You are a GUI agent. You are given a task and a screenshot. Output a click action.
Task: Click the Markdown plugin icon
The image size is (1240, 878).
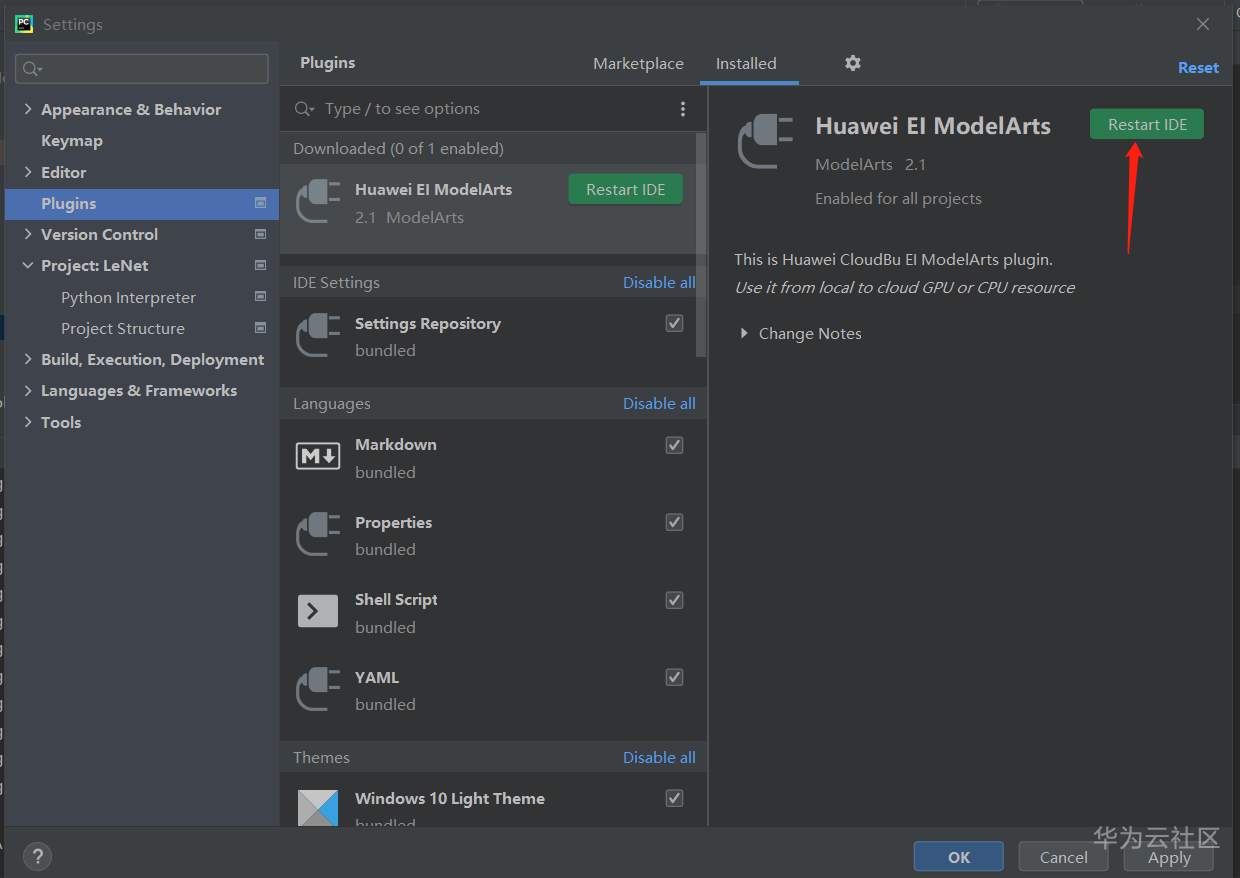318,457
